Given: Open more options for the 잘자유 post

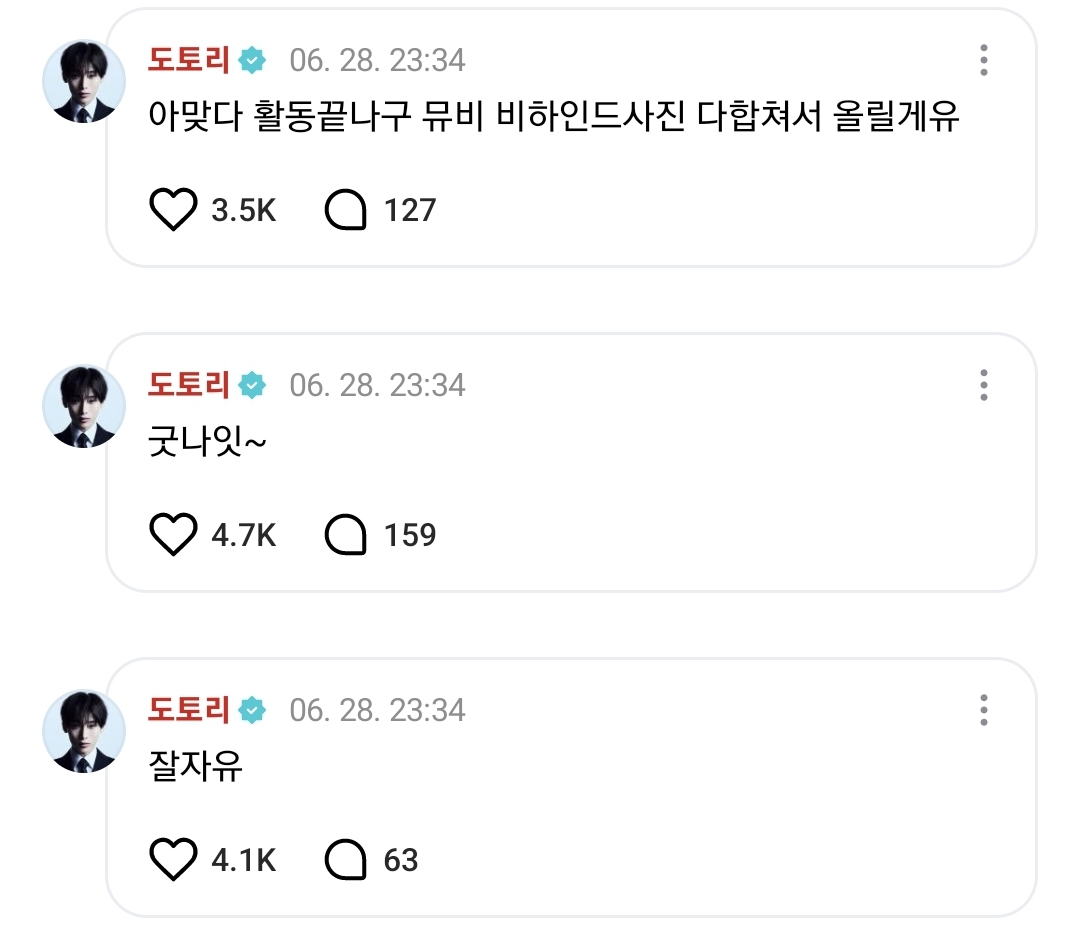Looking at the screenshot, I should pyautogui.click(x=984, y=710).
